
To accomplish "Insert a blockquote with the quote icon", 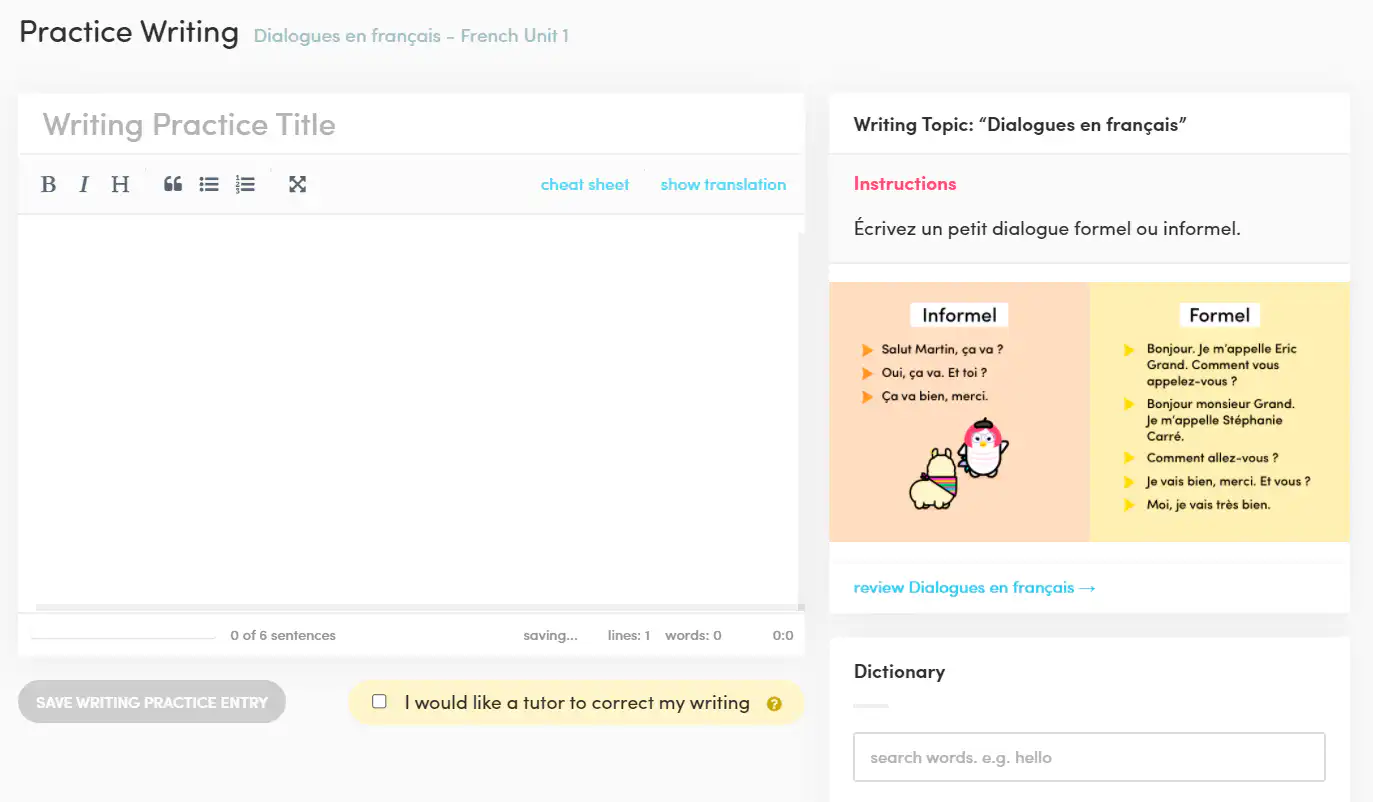I will click(x=173, y=184).
